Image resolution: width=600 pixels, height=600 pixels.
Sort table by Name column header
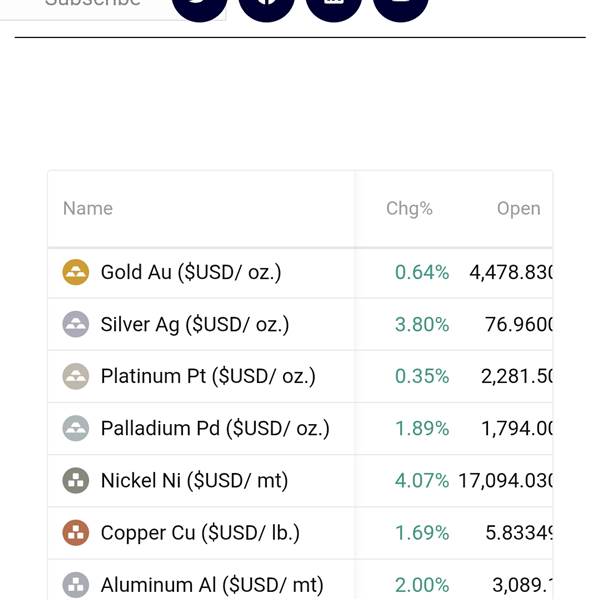coord(88,209)
